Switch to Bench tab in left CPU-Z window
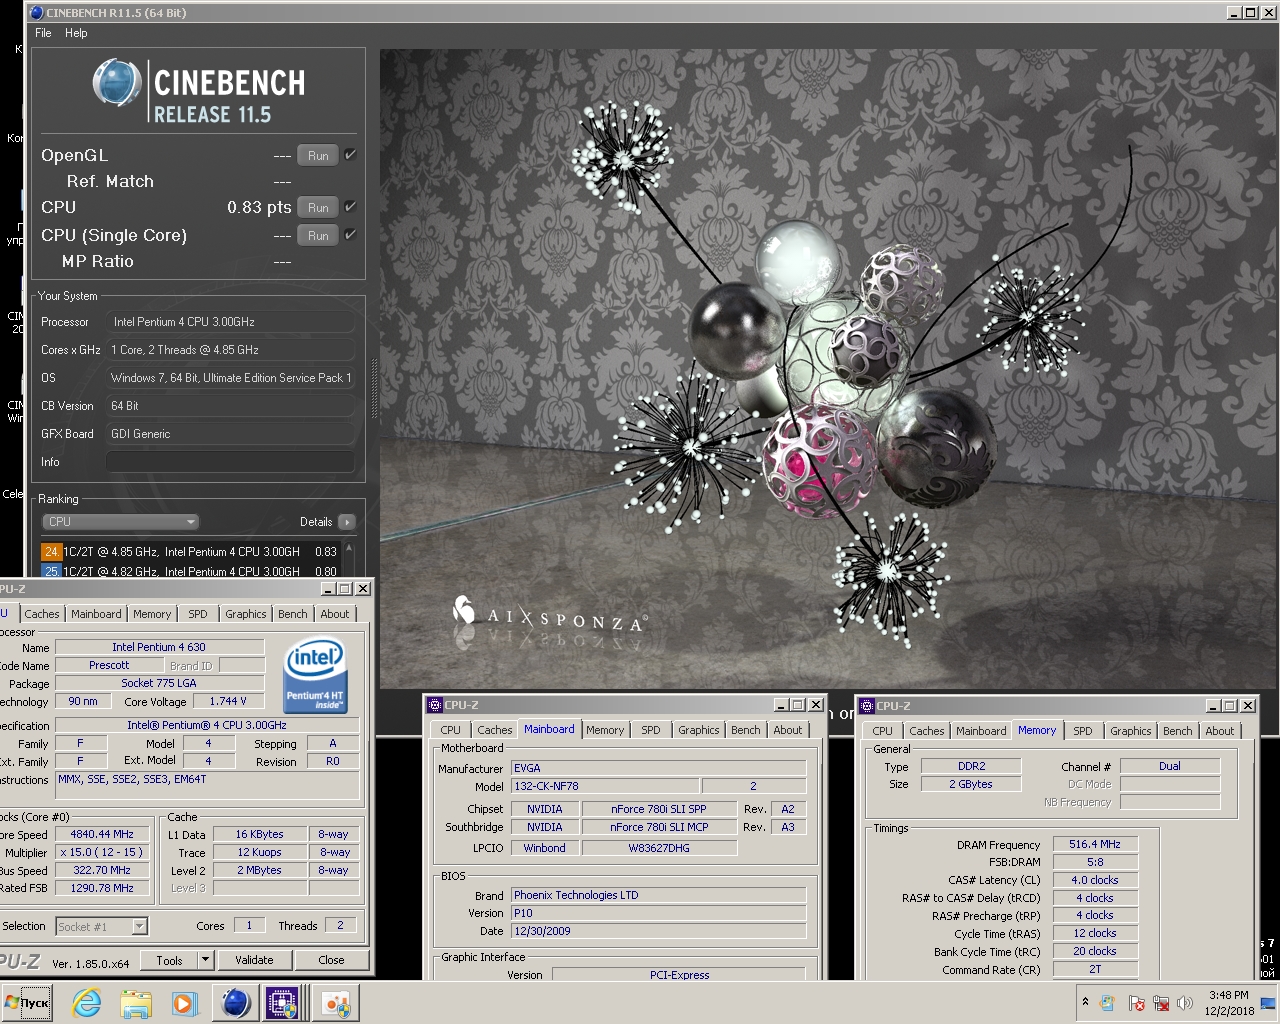The height and width of the screenshot is (1024, 1280). coord(293,614)
